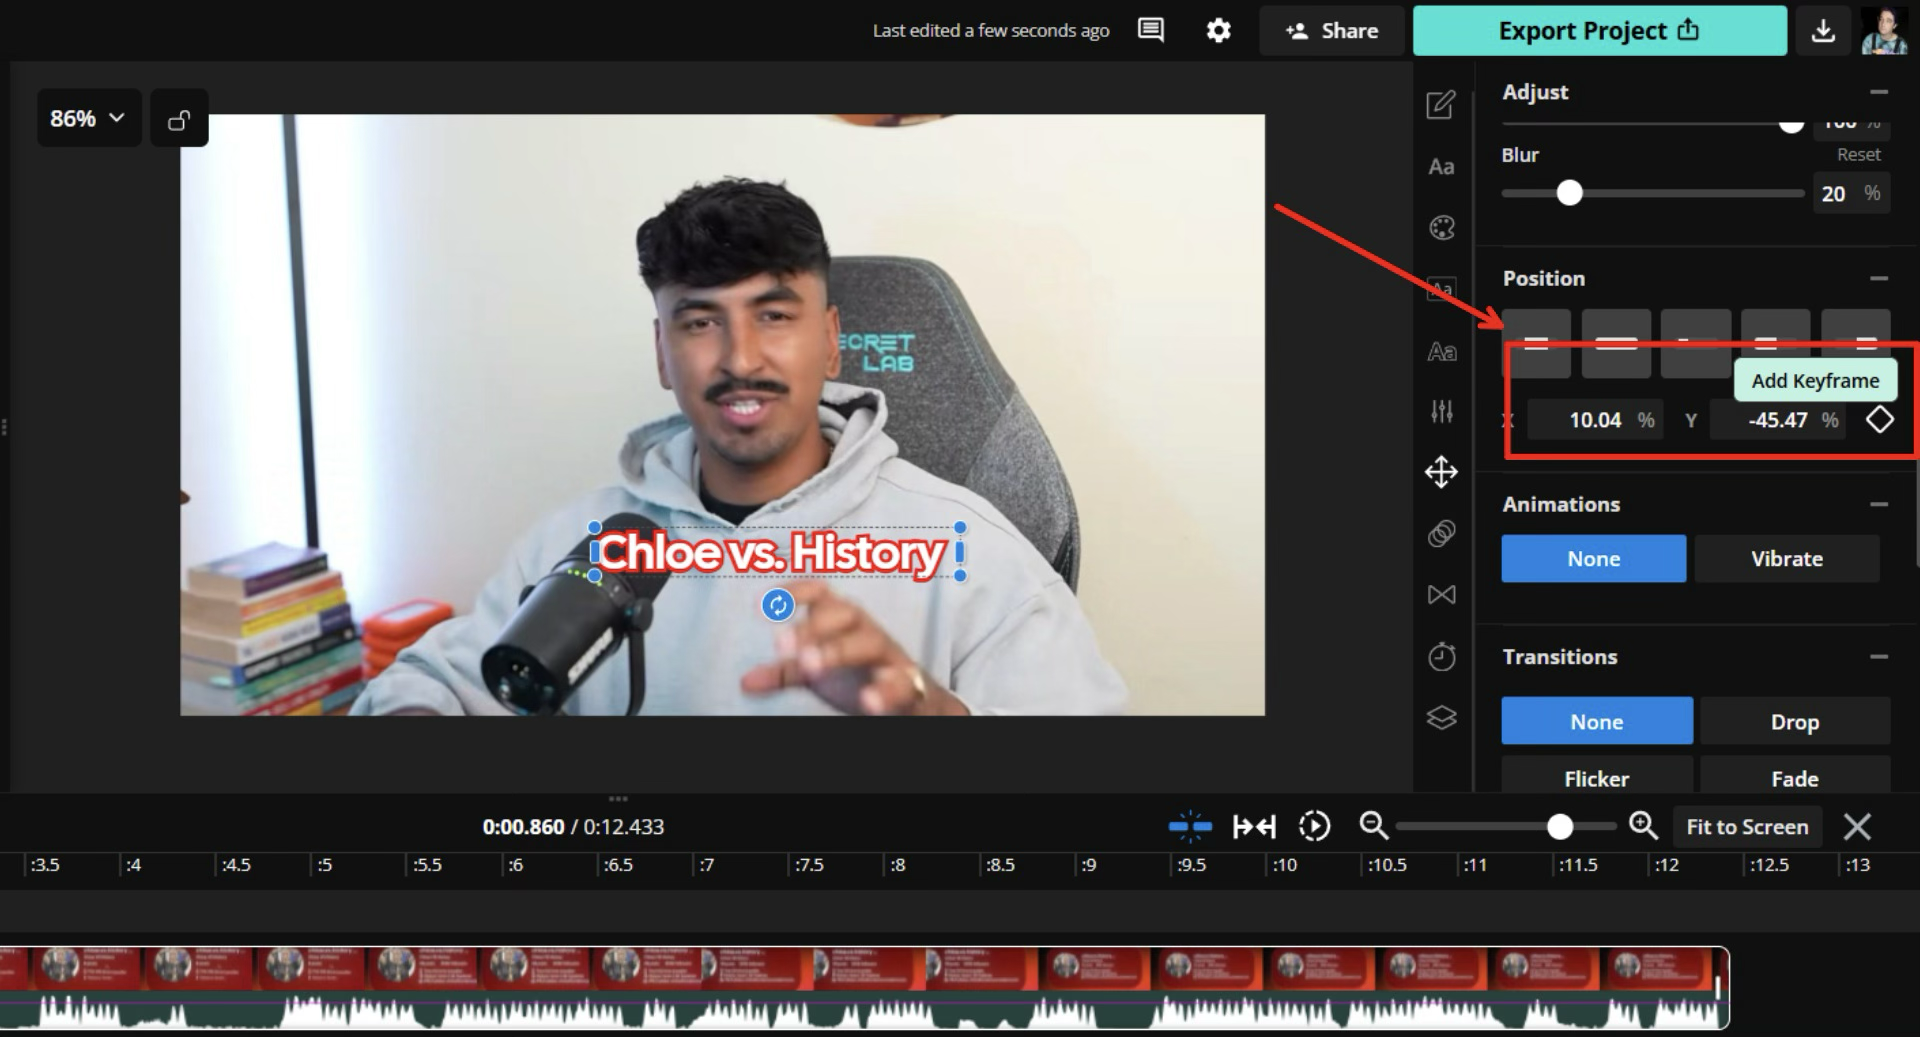Image resolution: width=1920 pixels, height=1037 pixels.
Task: Open the user profile avatar
Action: point(1884,31)
